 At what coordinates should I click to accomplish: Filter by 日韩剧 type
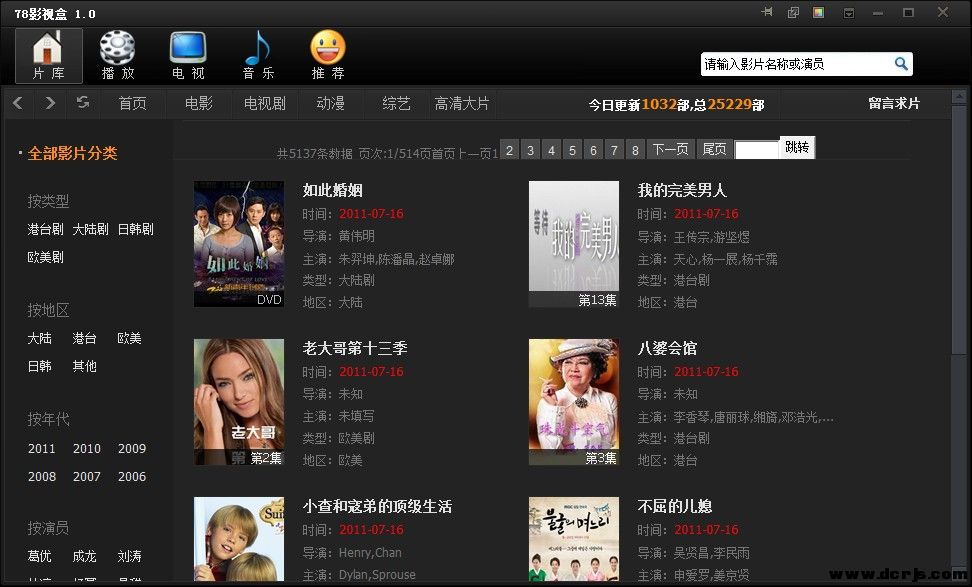click(x=136, y=229)
